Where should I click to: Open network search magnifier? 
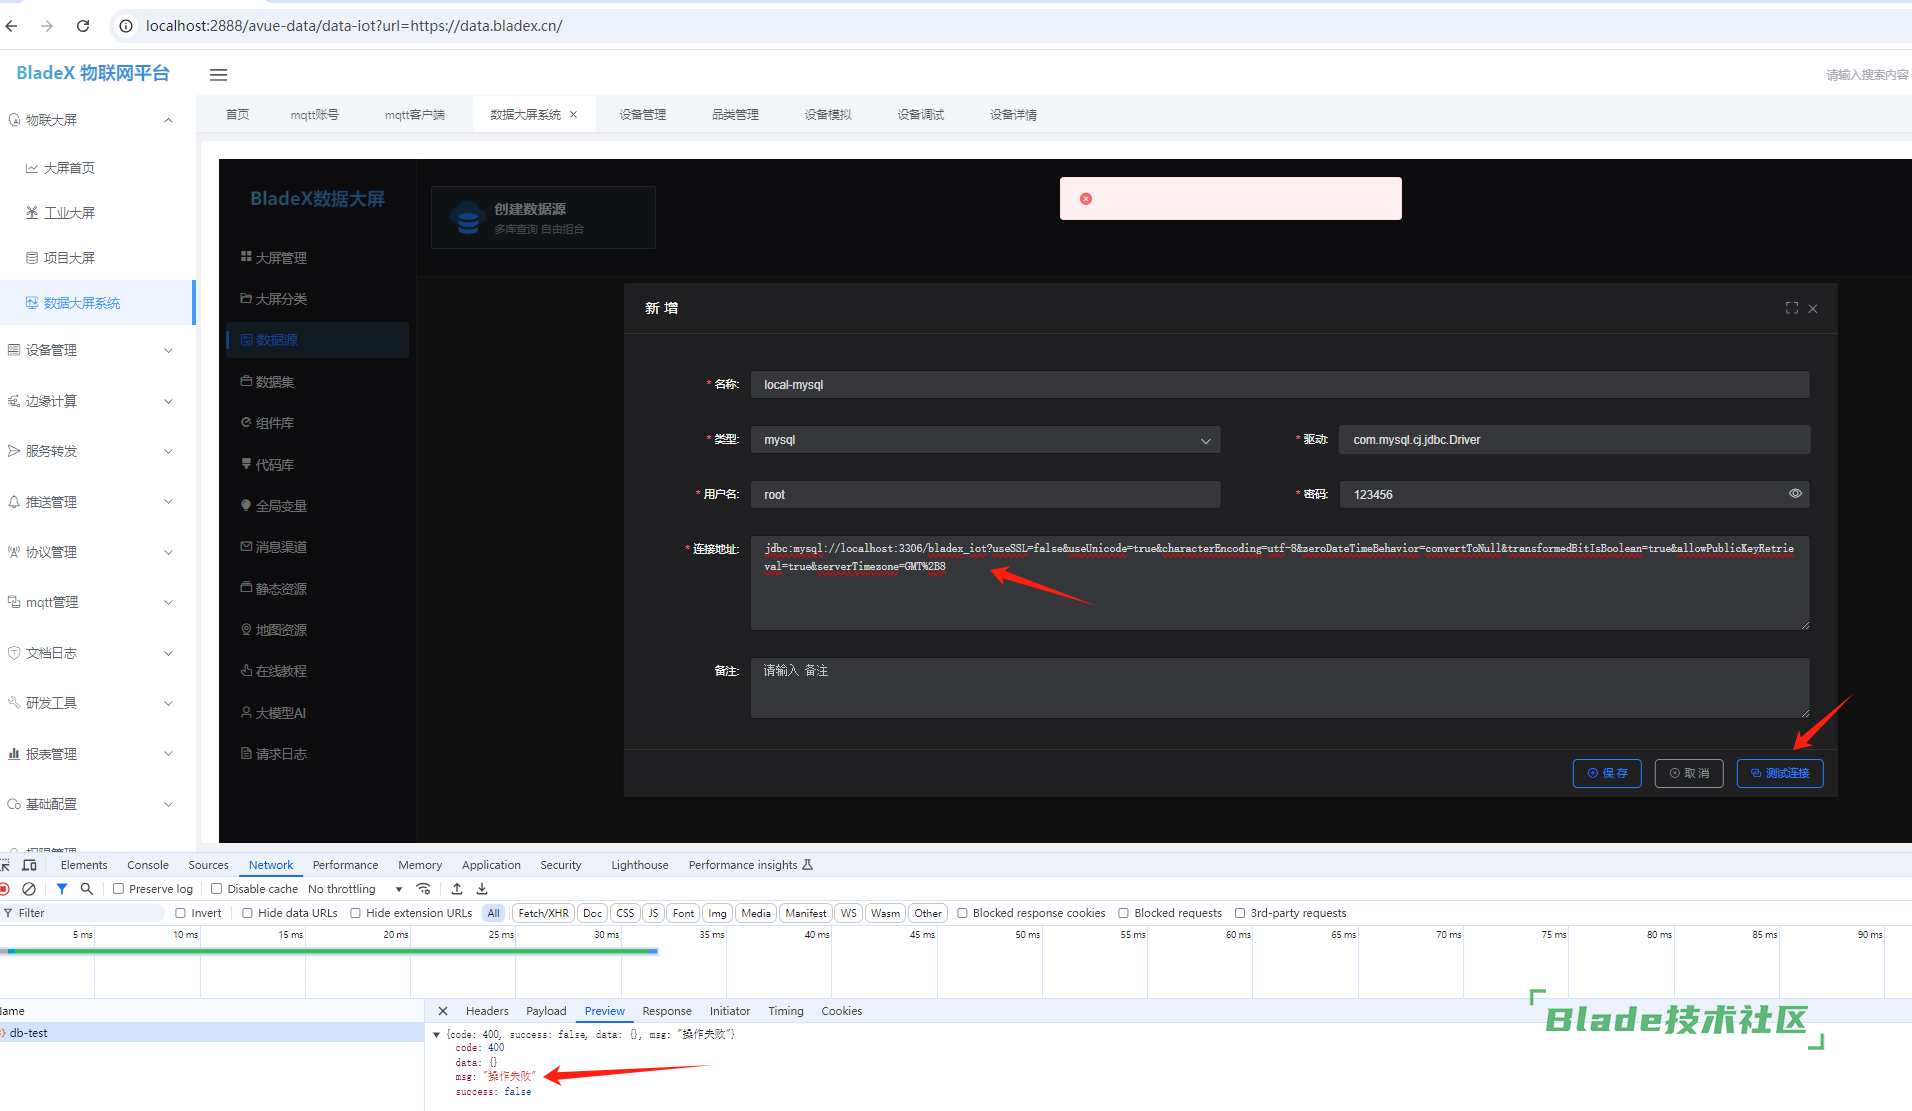tap(87, 889)
